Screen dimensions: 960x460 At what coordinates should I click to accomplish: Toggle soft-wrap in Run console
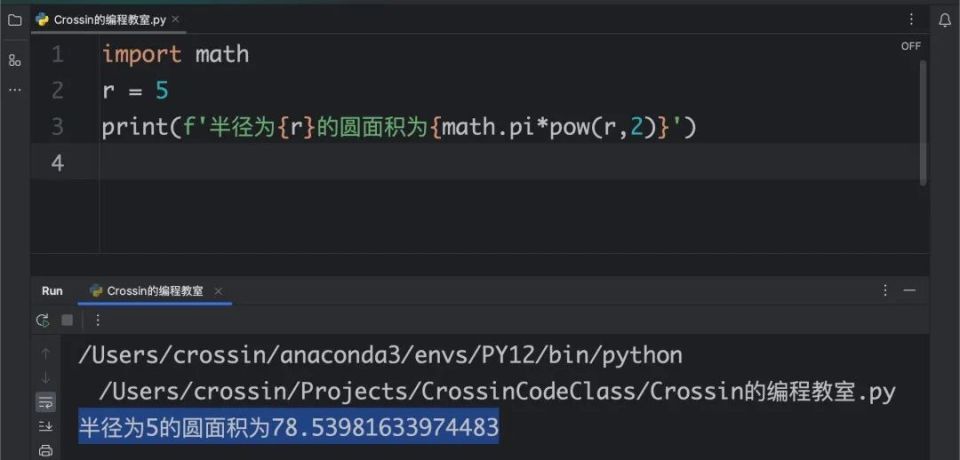(x=45, y=402)
